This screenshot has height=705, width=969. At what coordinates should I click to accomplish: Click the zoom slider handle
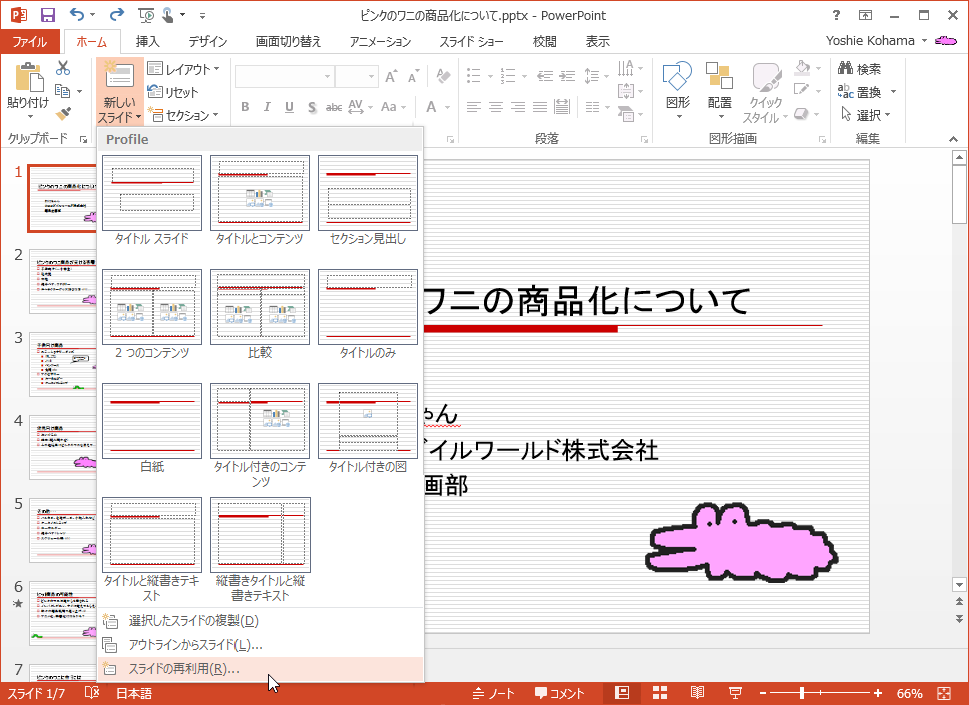click(x=802, y=693)
